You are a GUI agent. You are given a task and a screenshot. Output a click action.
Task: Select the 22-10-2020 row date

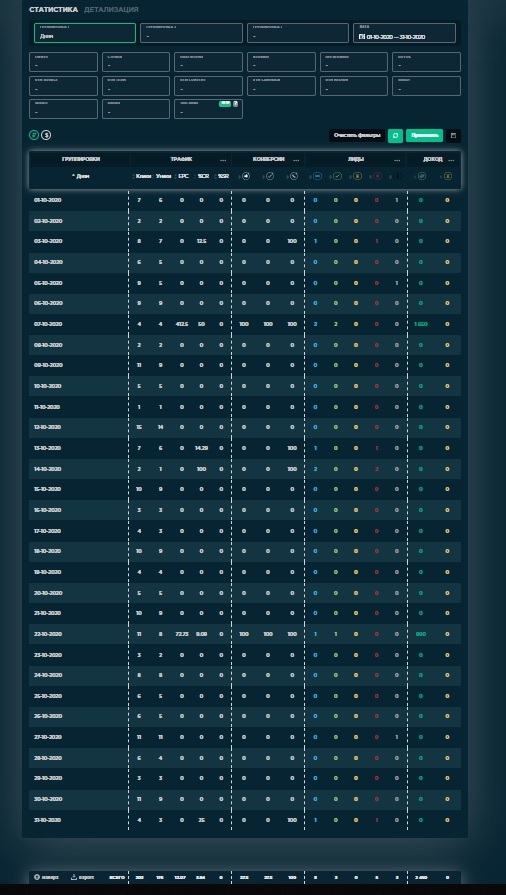pyautogui.click(x=47, y=634)
